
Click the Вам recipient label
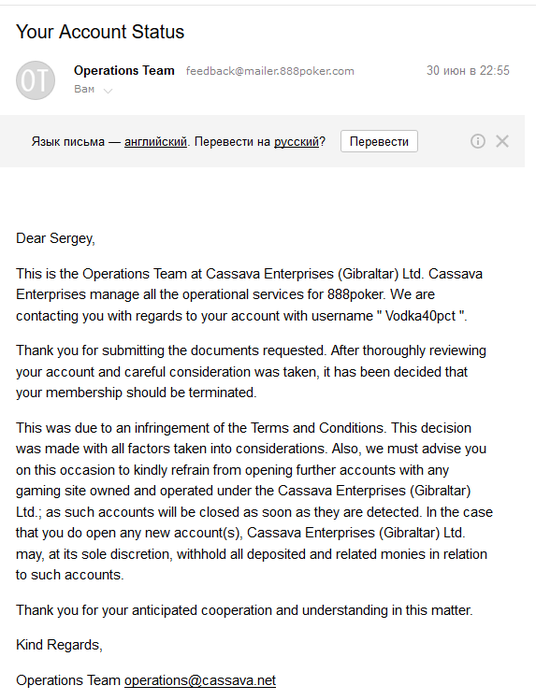pyautogui.click(x=84, y=89)
